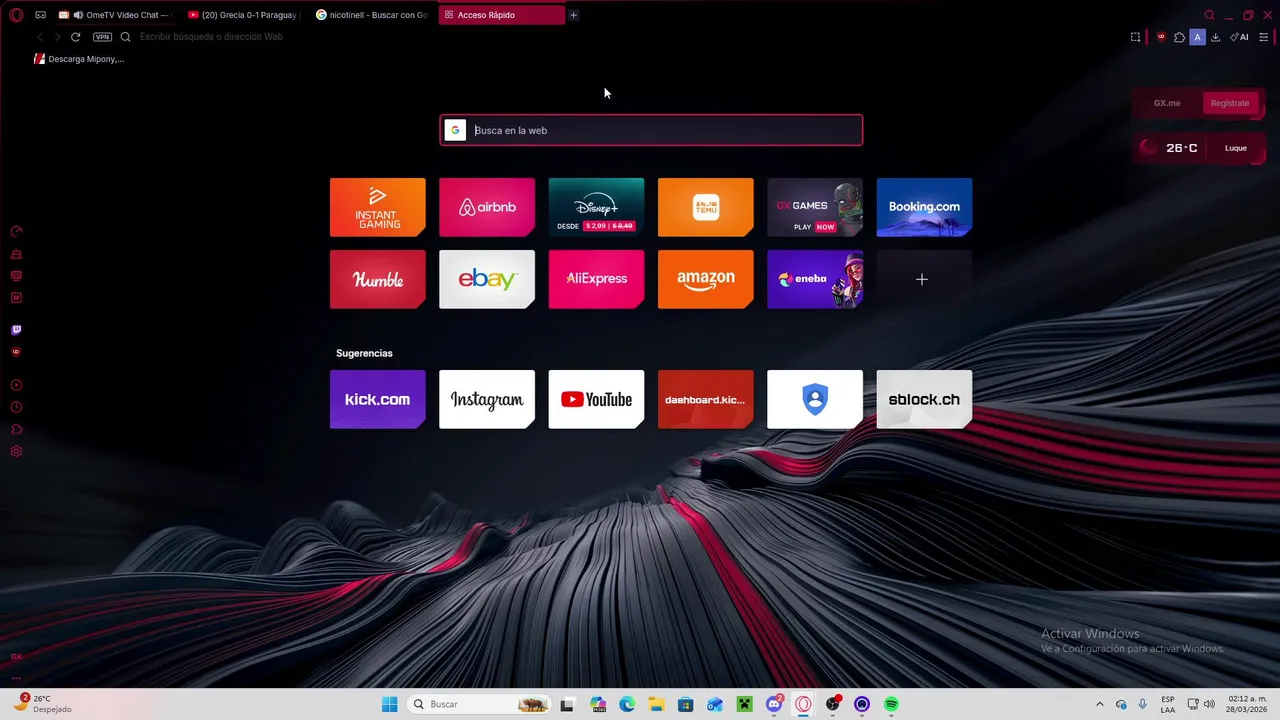Show hidden tray icons chevron

point(1100,704)
